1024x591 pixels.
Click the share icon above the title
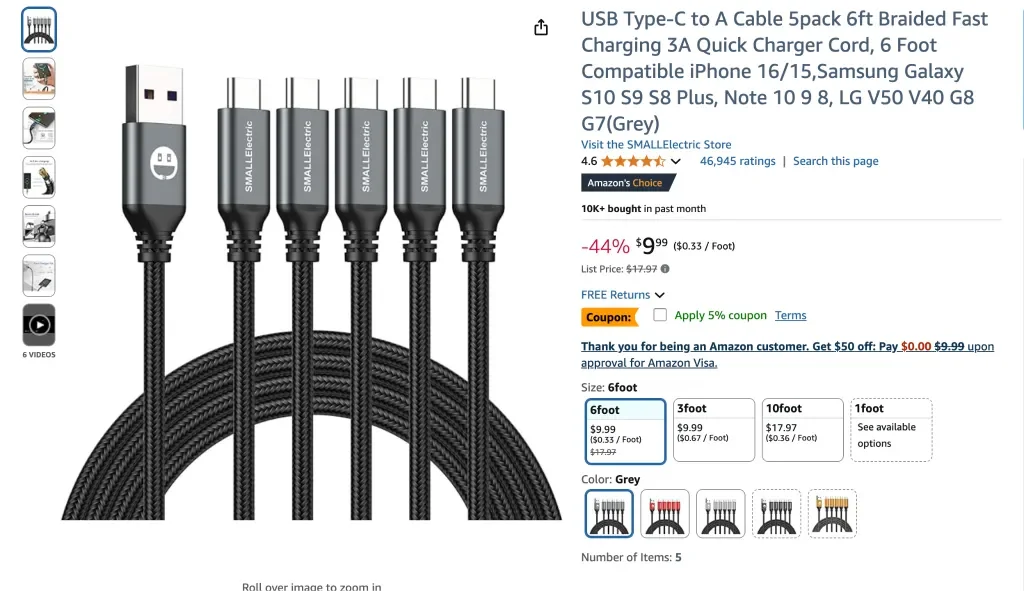pyautogui.click(x=540, y=27)
